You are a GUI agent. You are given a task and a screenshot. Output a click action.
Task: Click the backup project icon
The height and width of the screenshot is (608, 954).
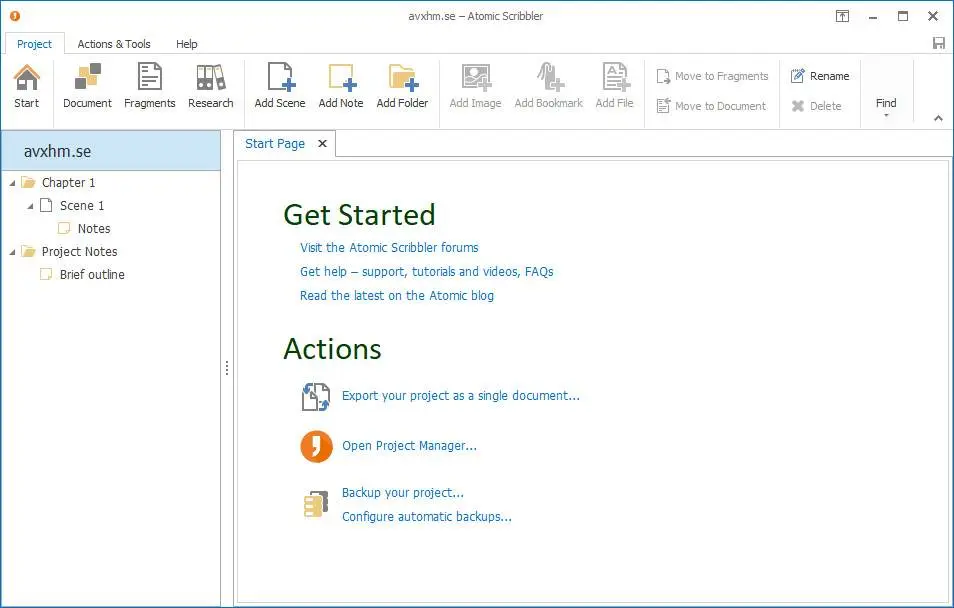pos(316,505)
